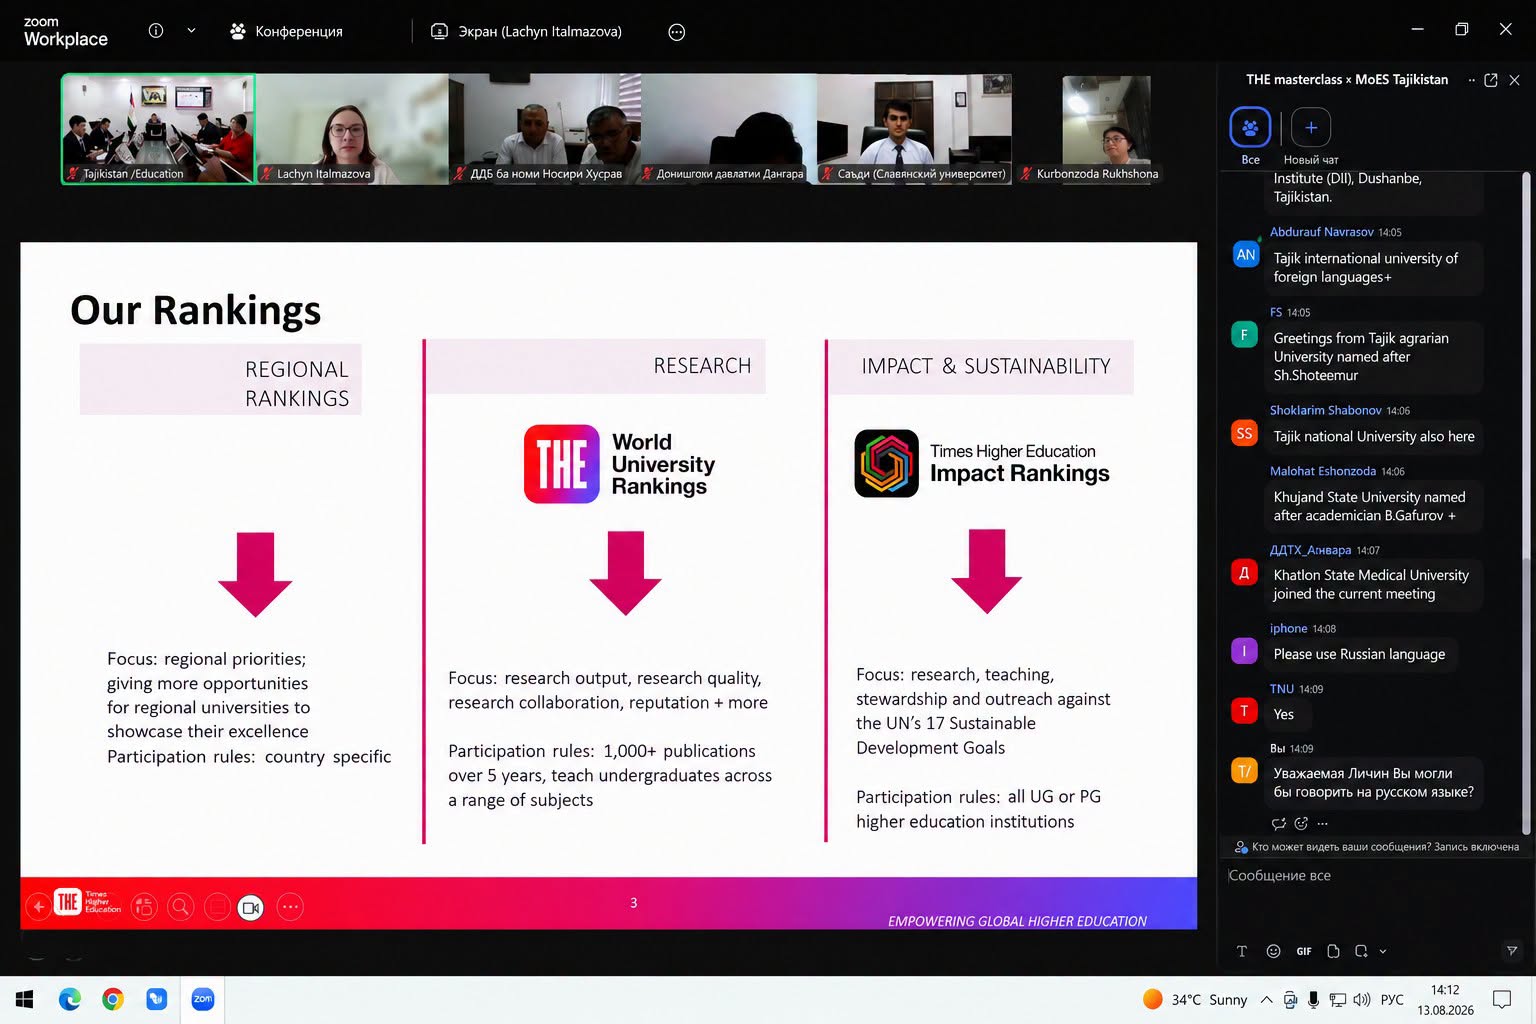Screen dimensions: 1536x1024
Task: Open the emoji picker in chat composer
Action: [1273, 951]
